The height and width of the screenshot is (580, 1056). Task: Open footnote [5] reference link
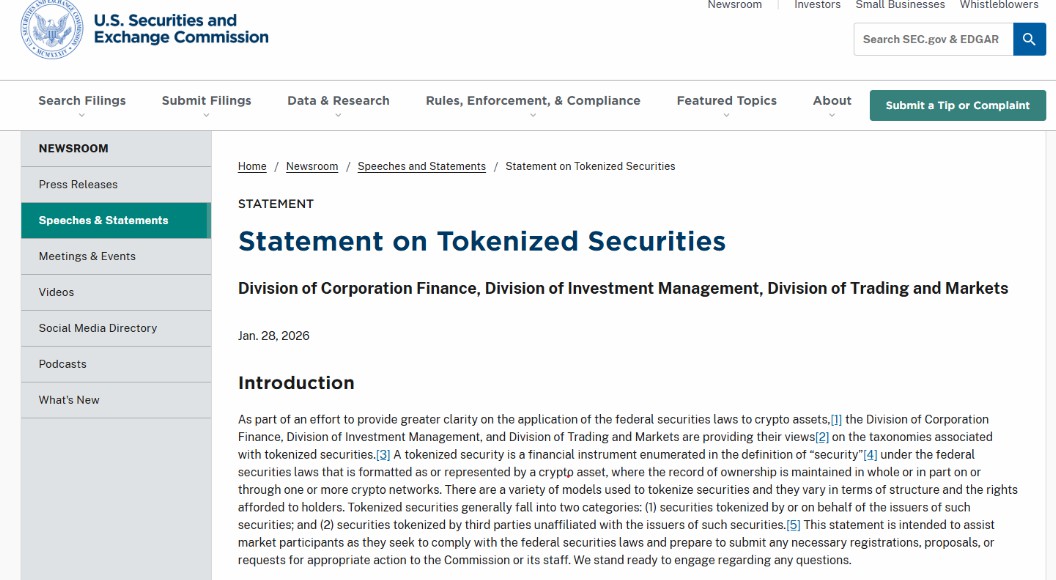(x=793, y=525)
